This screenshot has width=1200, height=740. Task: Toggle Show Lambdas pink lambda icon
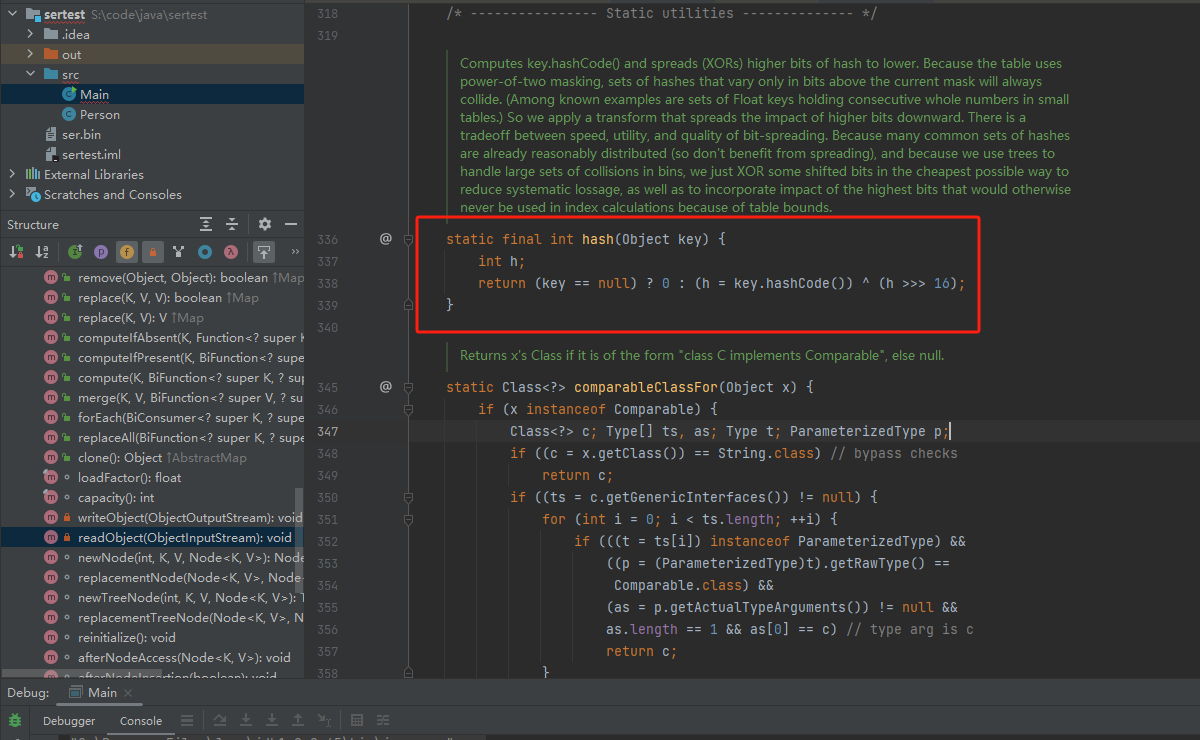click(230, 252)
